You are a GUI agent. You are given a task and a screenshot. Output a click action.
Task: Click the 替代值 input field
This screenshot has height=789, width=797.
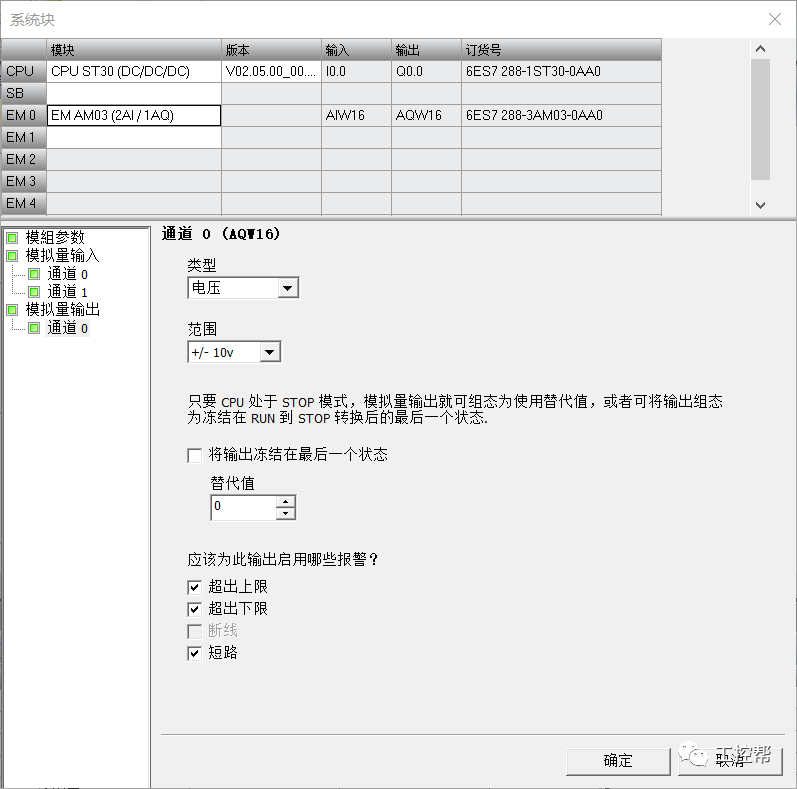point(243,507)
